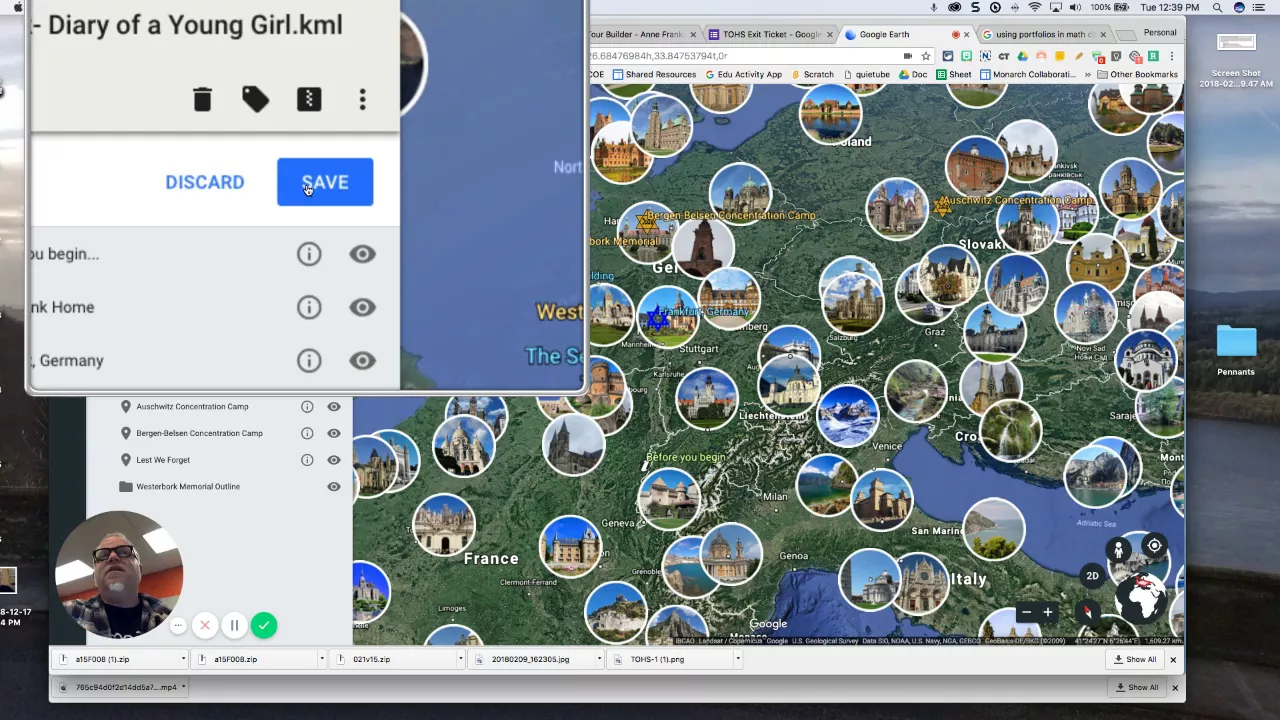
Task: Open the Sheet bookmark
Action: pos(954,74)
